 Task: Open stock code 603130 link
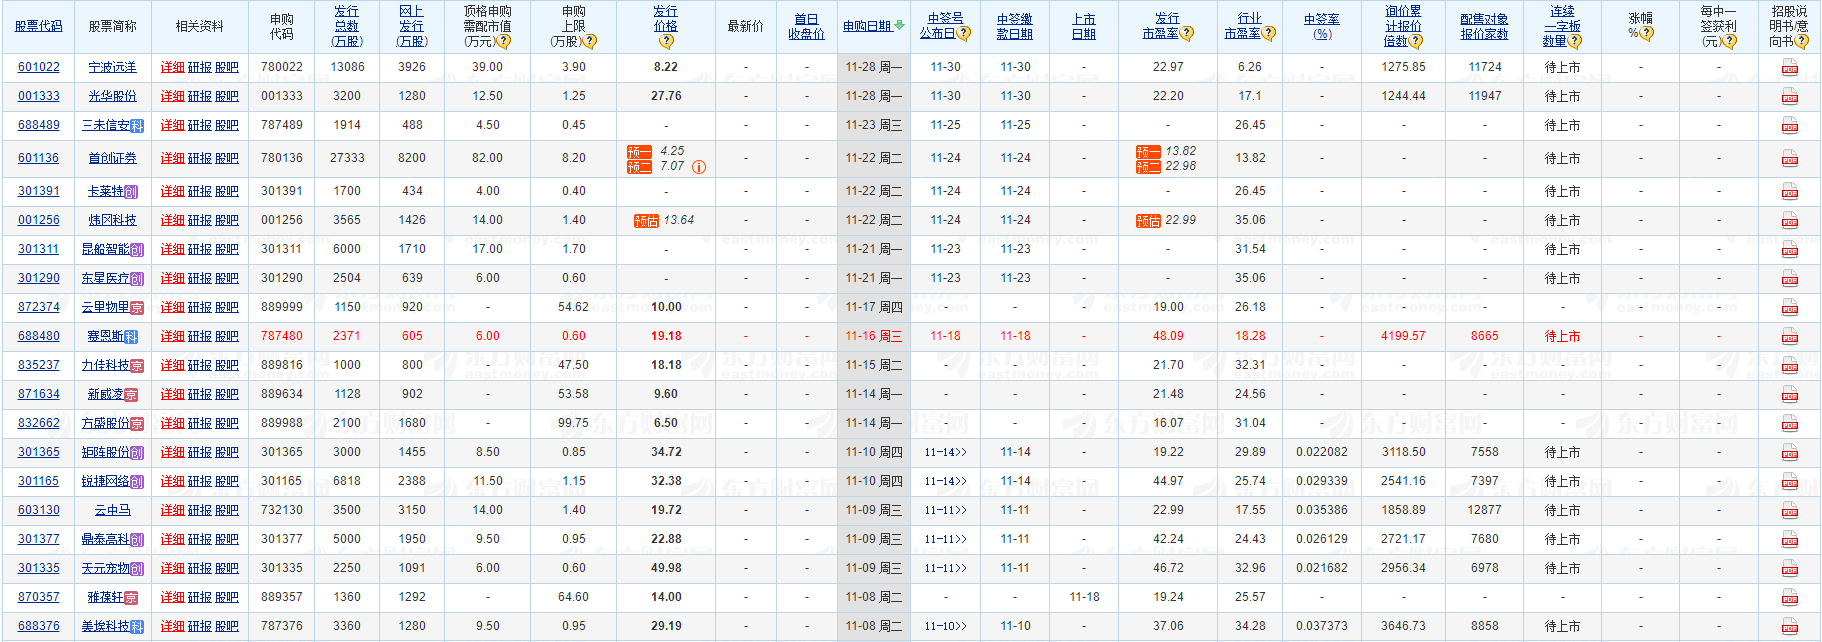pyautogui.click(x=39, y=510)
